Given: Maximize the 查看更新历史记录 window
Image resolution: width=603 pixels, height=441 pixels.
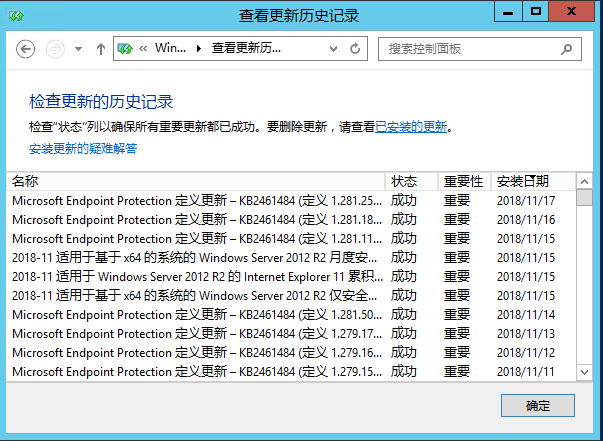Looking at the screenshot, I should [x=536, y=12].
